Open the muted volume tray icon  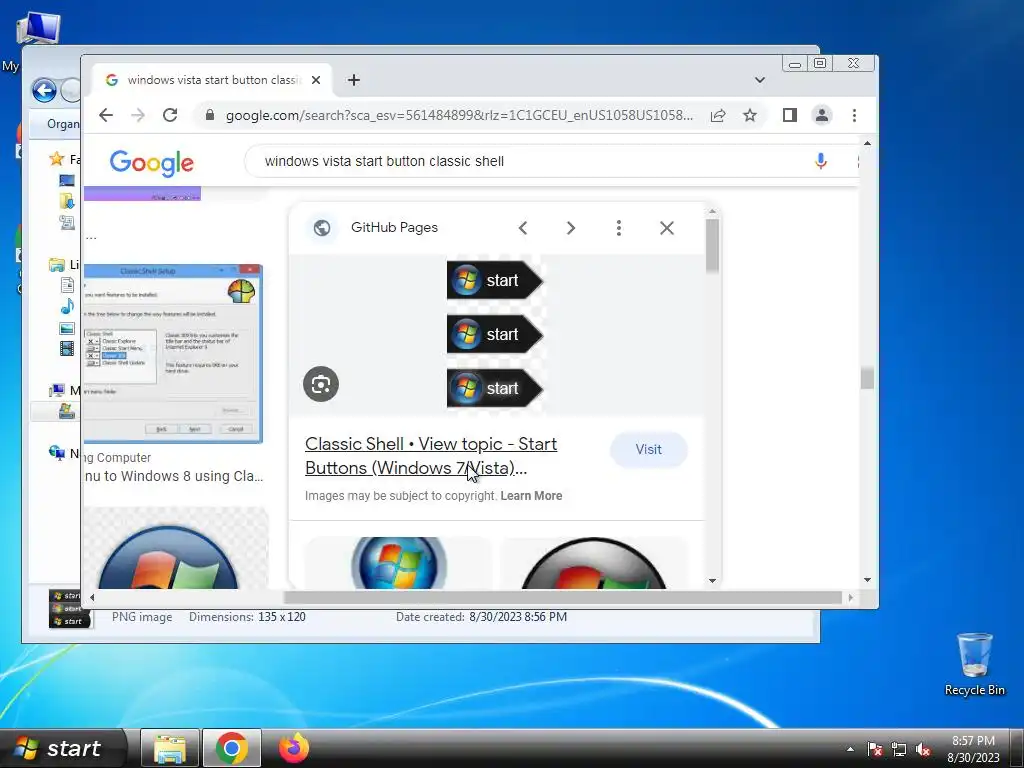(x=923, y=750)
